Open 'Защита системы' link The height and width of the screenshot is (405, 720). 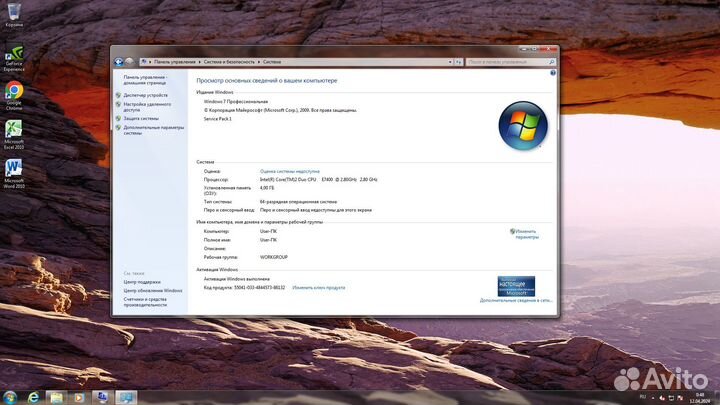tap(141, 118)
